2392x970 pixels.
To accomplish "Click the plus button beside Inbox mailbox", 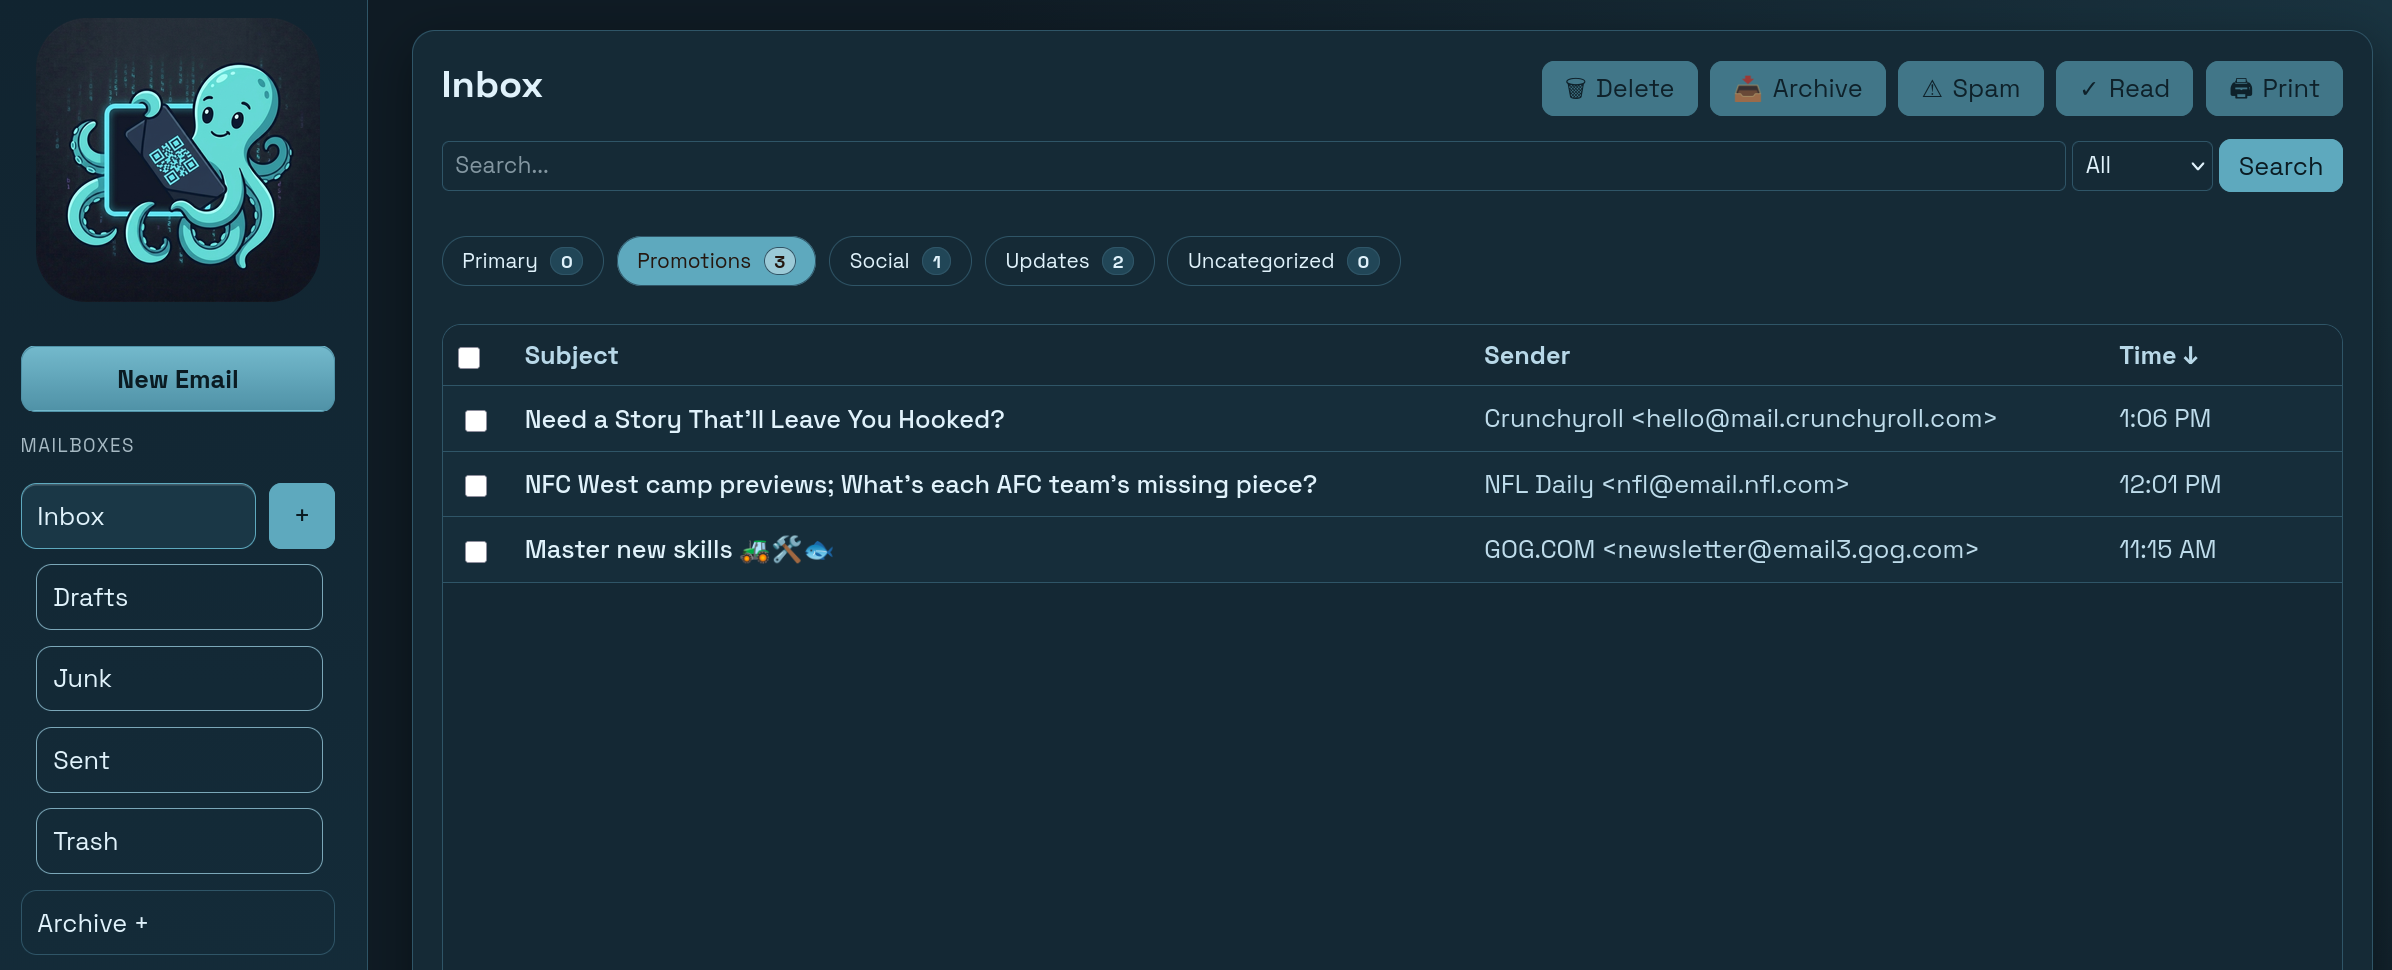I will pyautogui.click(x=302, y=516).
